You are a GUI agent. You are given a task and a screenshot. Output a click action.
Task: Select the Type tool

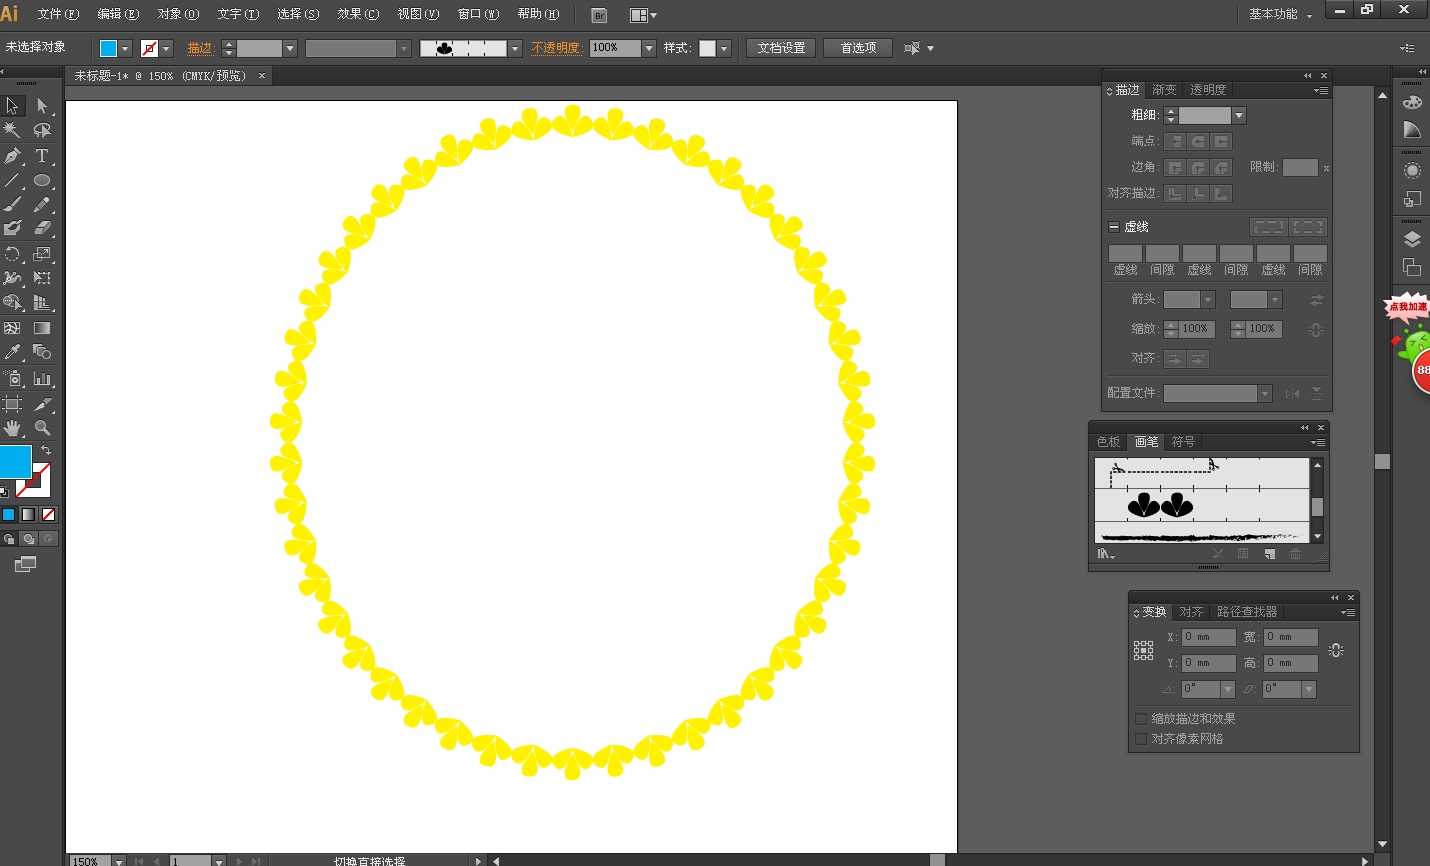tap(42, 156)
